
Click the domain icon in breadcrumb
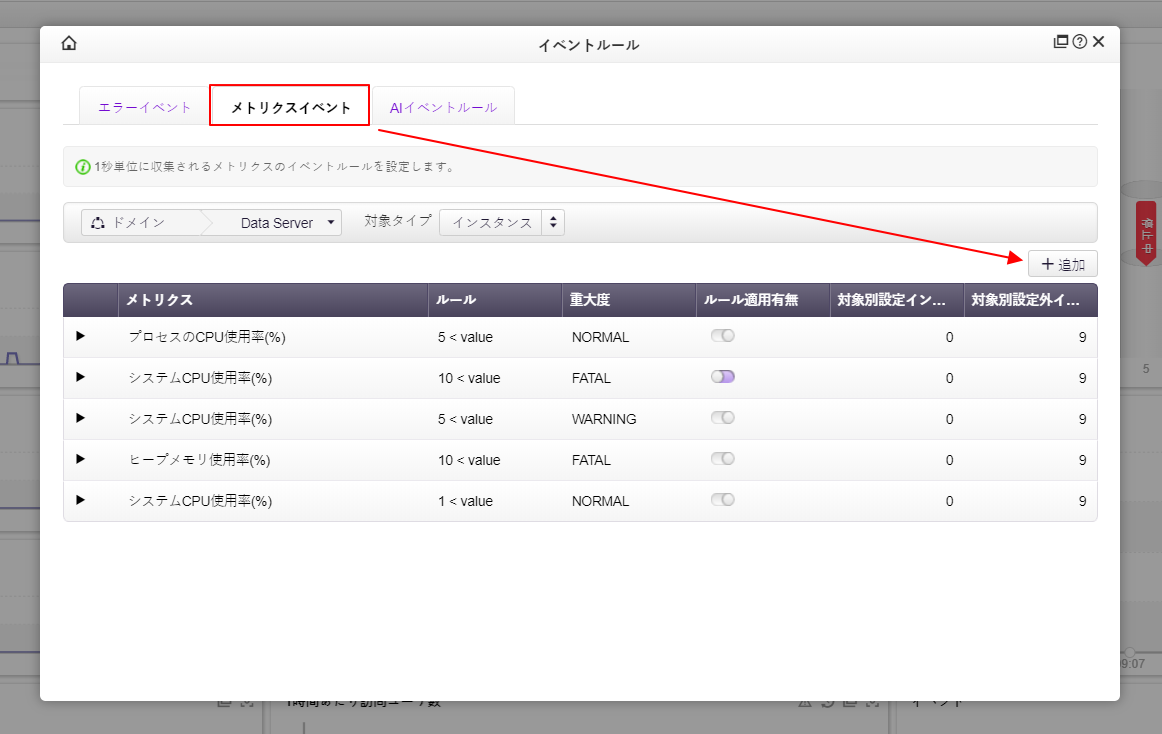pyautogui.click(x=98, y=223)
